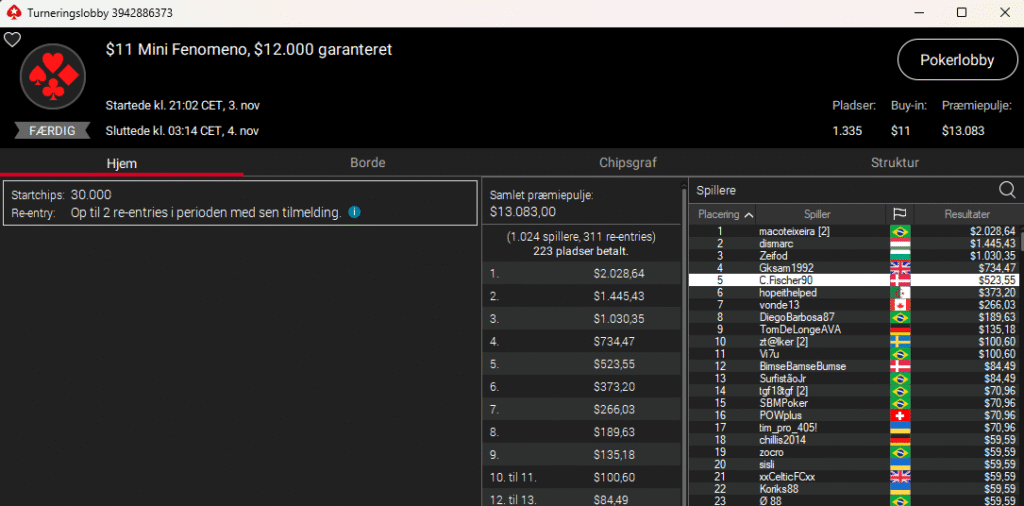Open the Chipsgraf tab
The height and width of the screenshot is (506, 1024).
[x=628, y=162]
